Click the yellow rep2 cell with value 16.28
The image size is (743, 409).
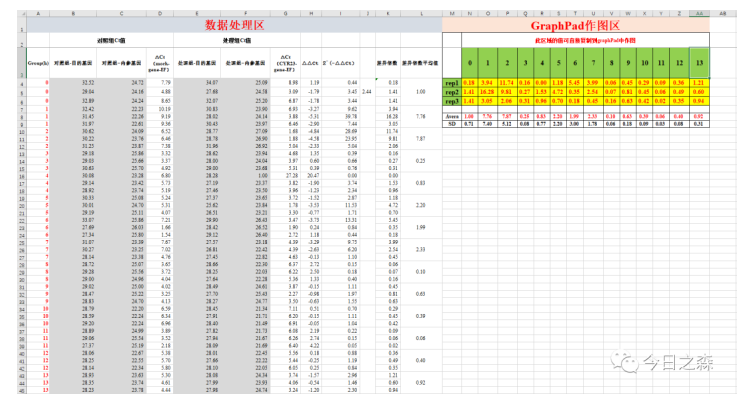click(489, 92)
